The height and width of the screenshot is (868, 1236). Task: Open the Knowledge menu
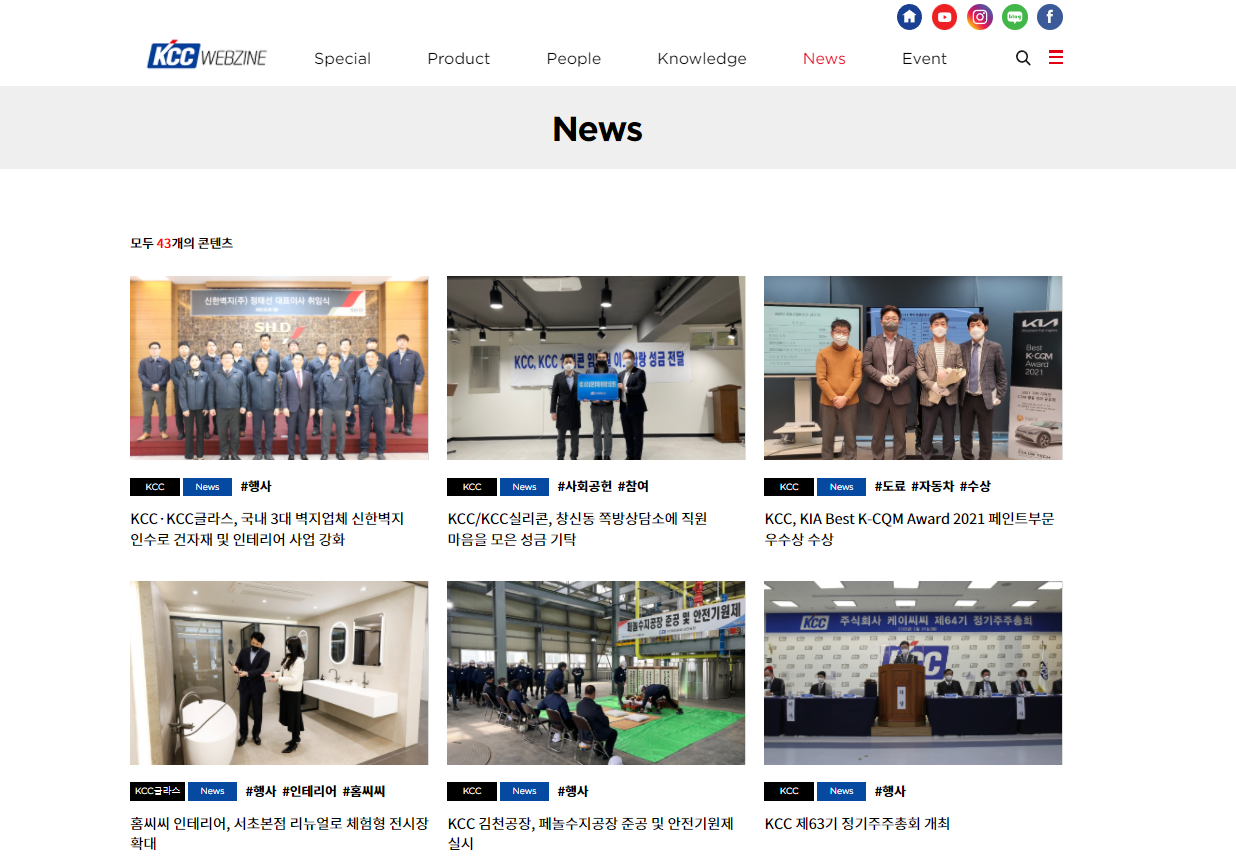coord(702,59)
